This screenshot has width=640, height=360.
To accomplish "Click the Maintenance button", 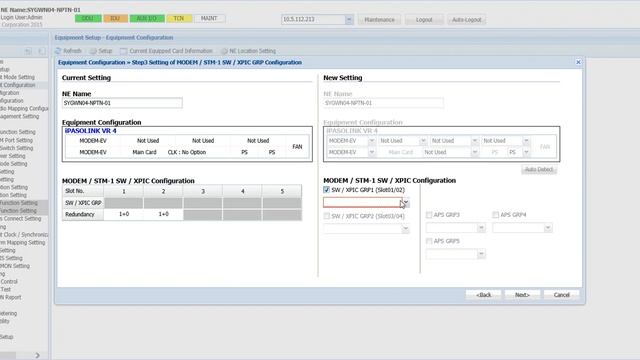I will [x=379, y=20].
